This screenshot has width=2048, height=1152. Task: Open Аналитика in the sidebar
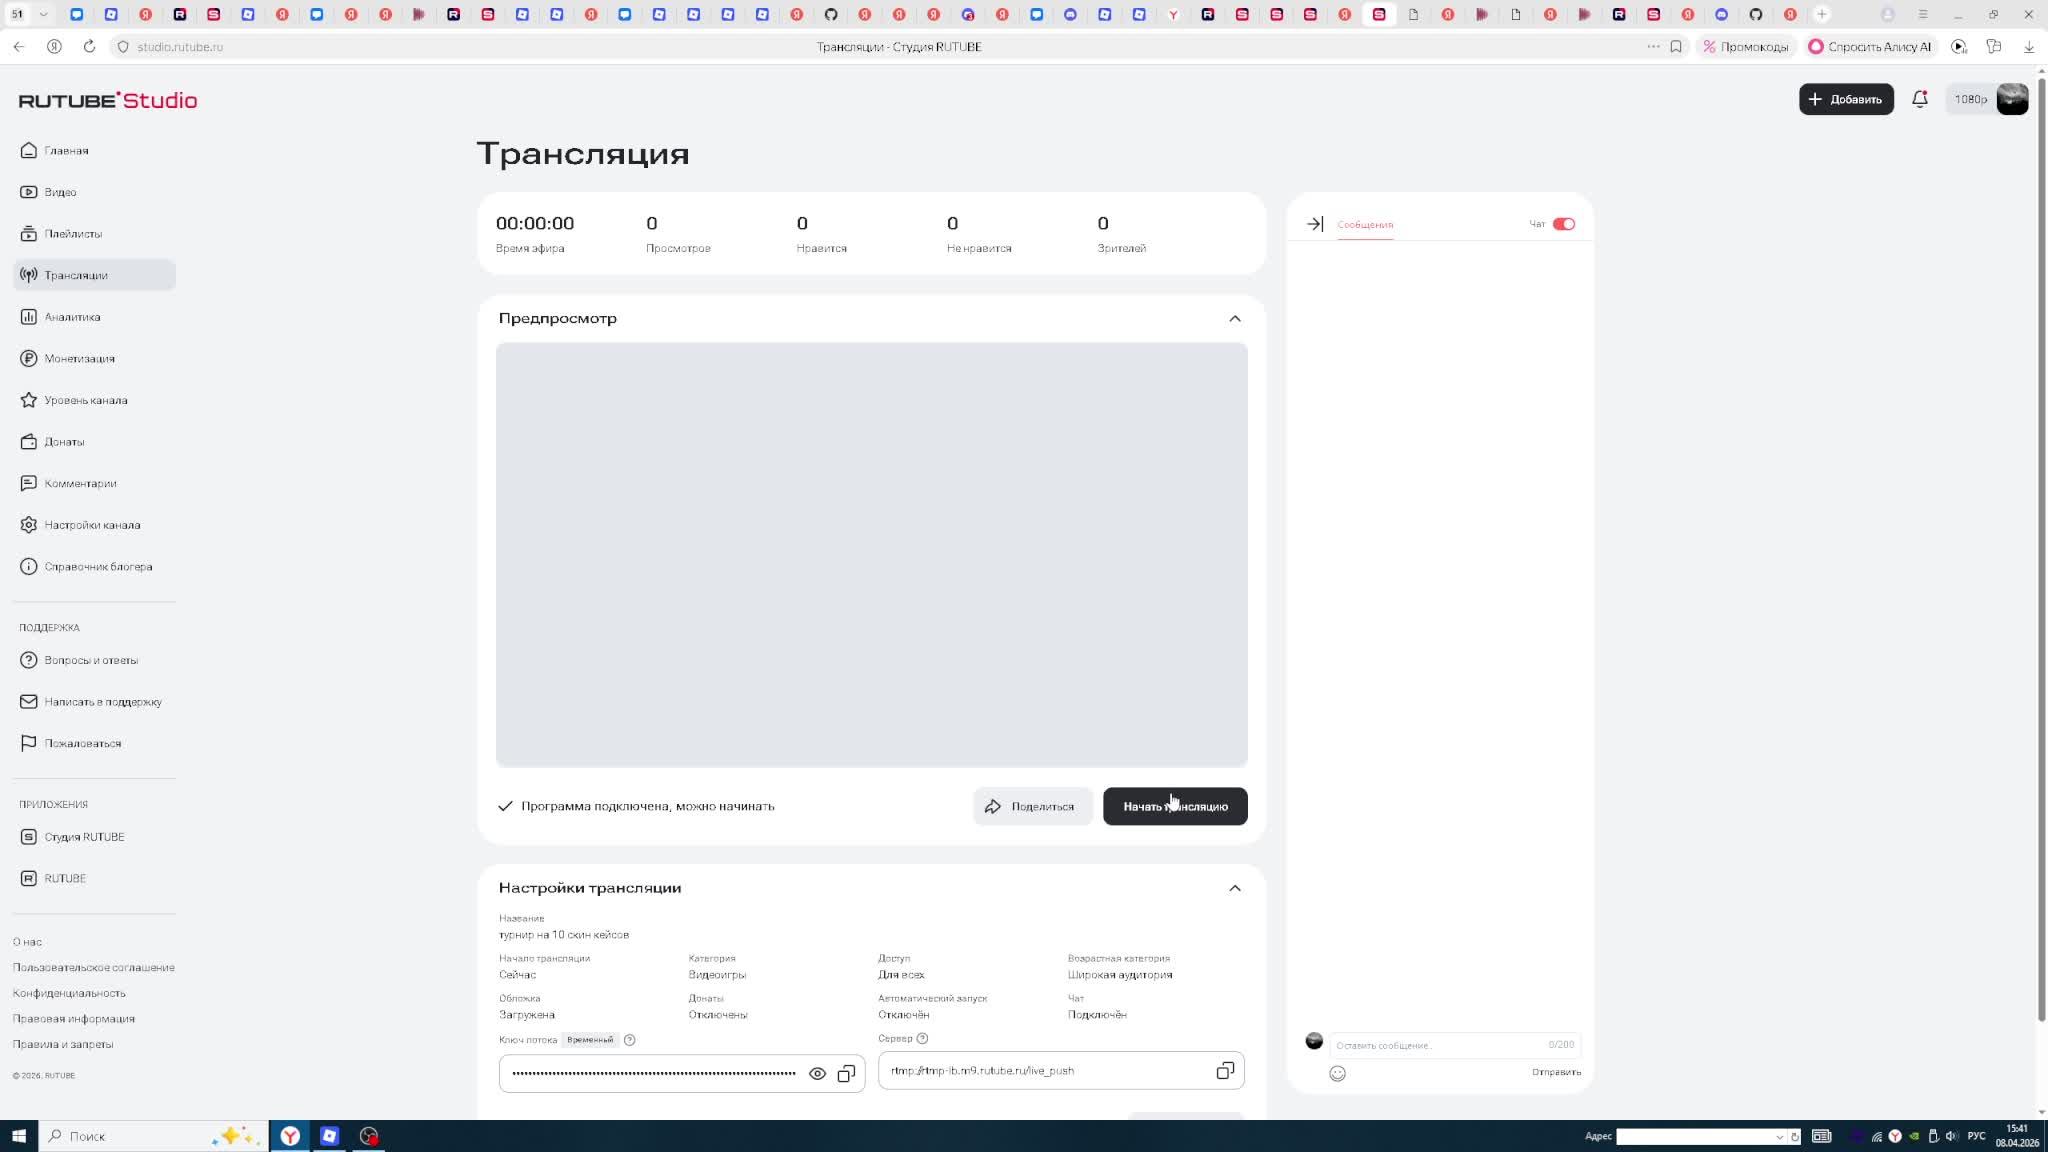click(x=72, y=317)
